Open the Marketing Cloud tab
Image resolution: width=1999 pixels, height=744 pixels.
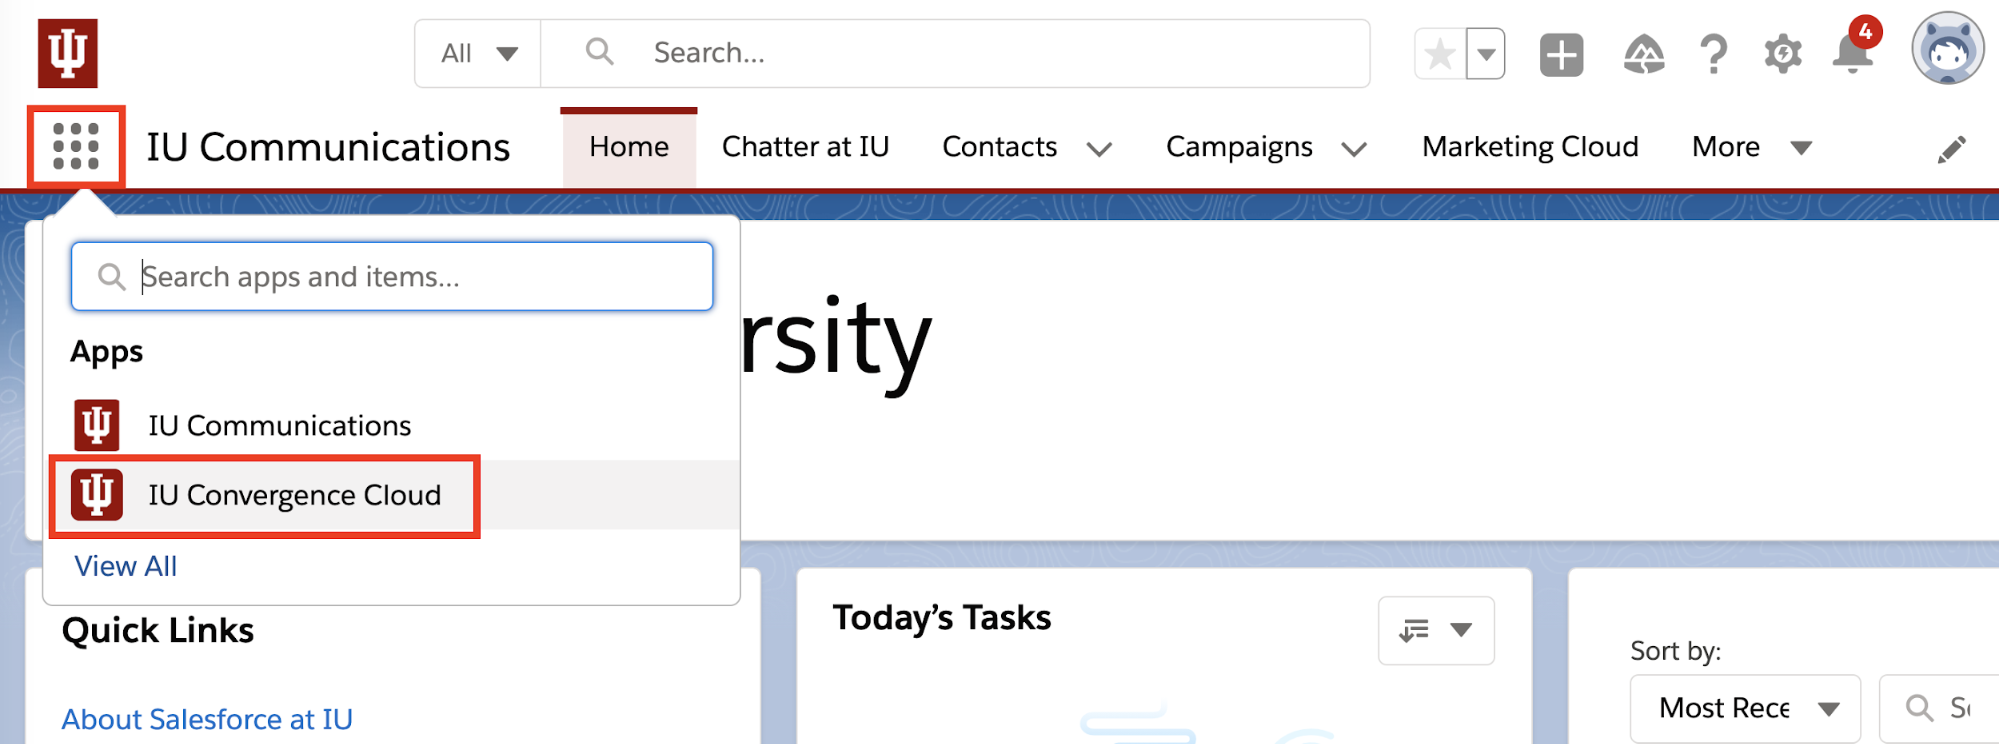pyautogui.click(x=1530, y=147)
